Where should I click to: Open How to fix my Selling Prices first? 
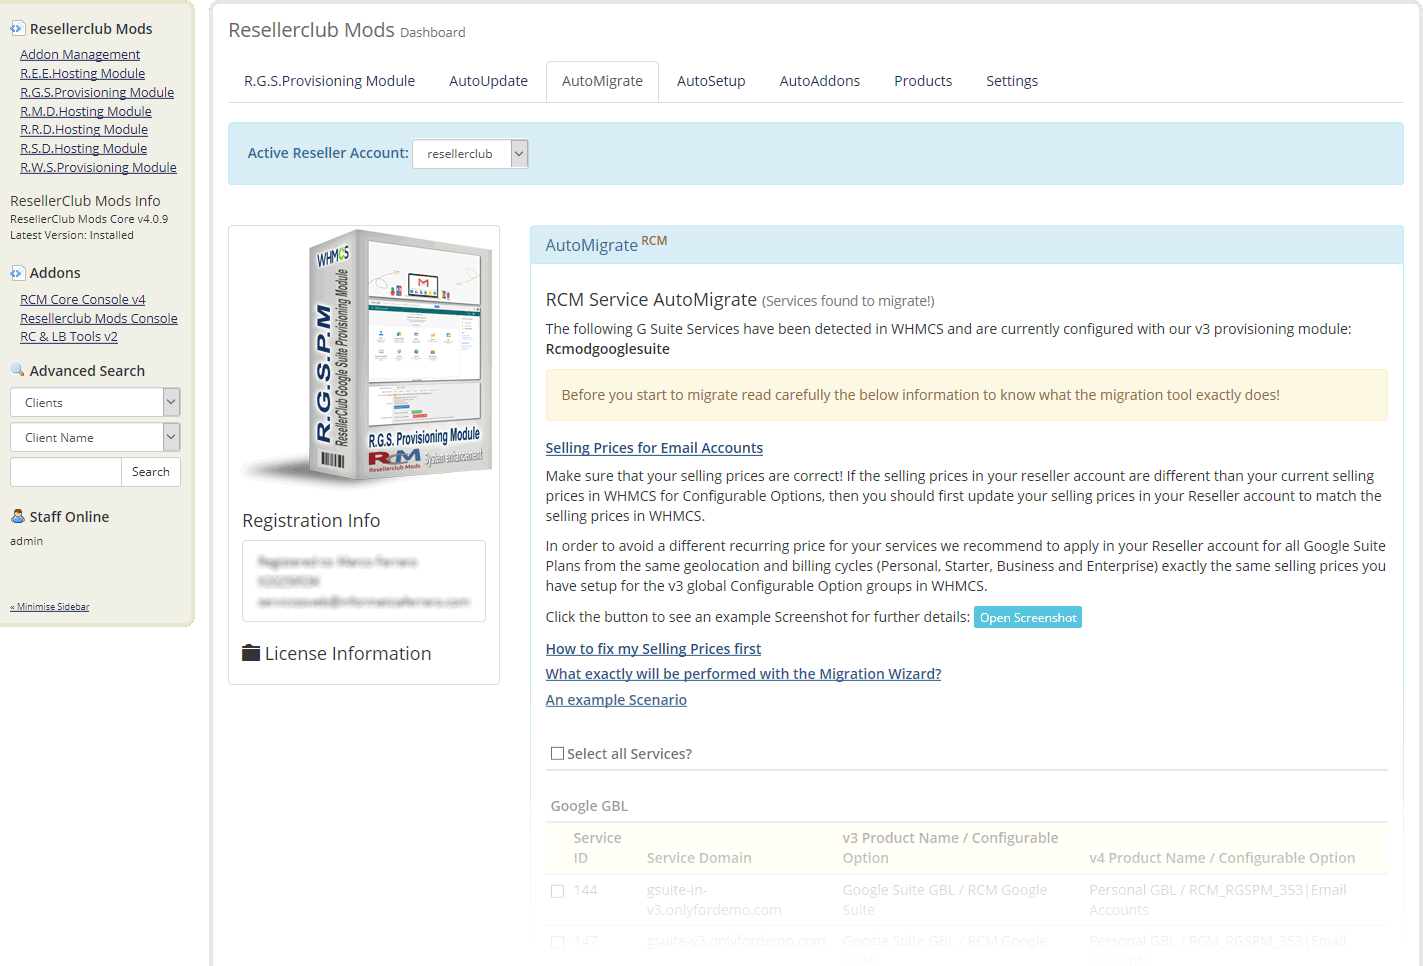coord(653,649)
